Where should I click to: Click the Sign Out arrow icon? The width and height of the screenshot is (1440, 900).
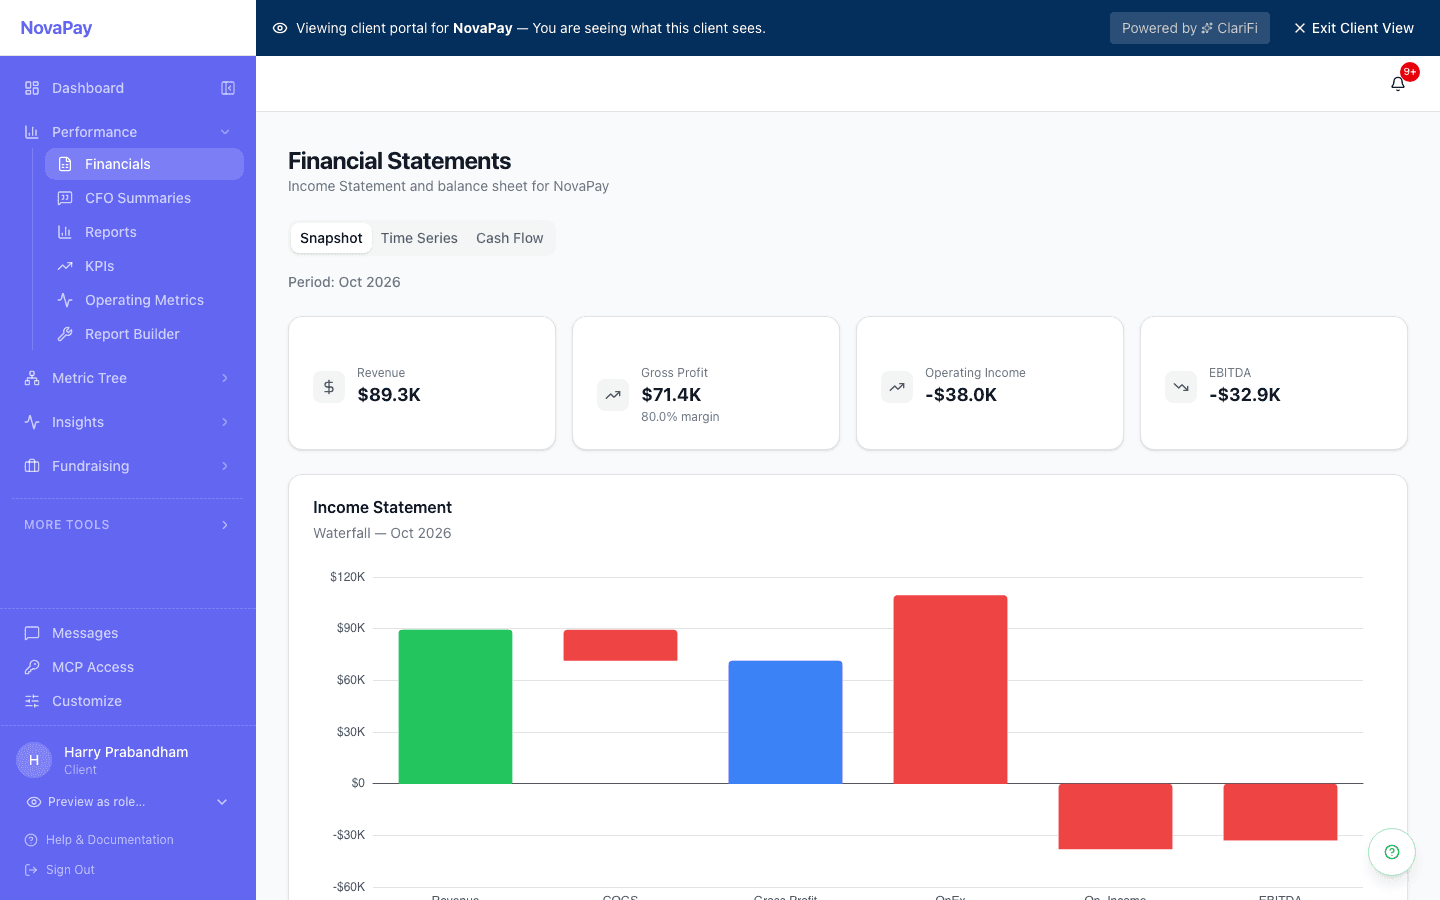pos(31,870)
